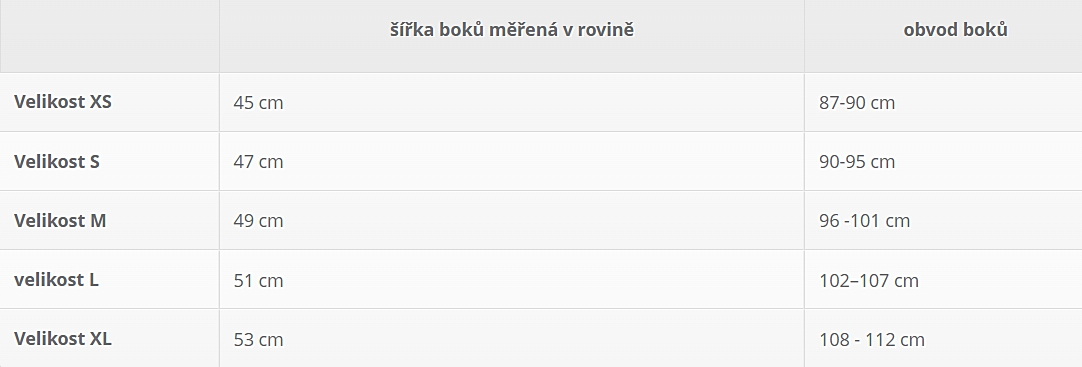Select the 'Velikost XL' row label
Viewport: 1082px width, 367px height.
63,339
